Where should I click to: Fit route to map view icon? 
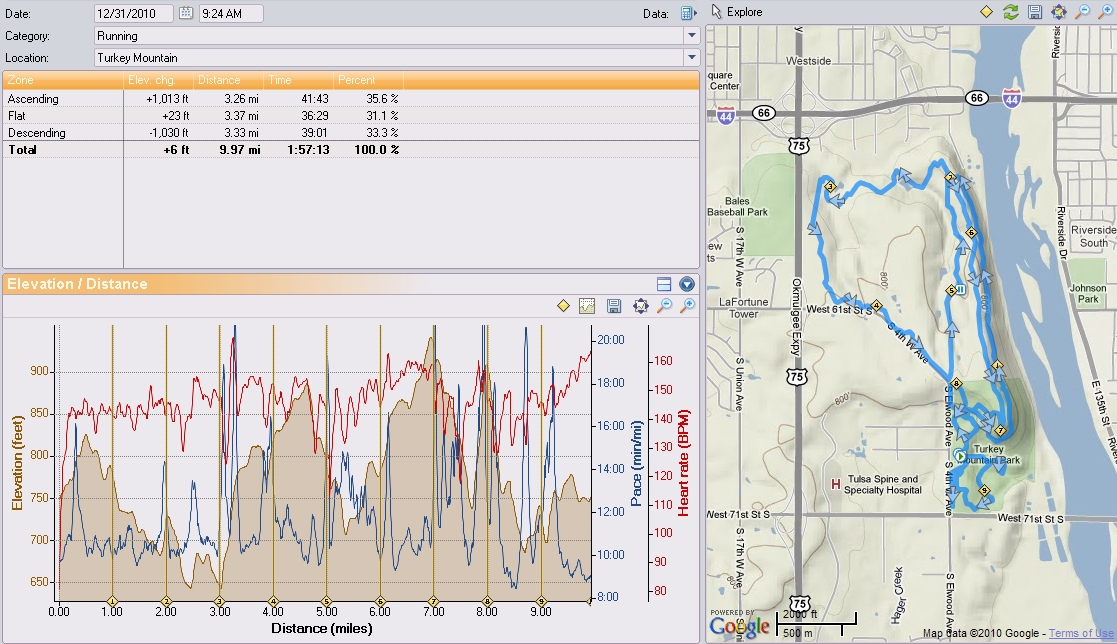click(x=1059, y=11)
